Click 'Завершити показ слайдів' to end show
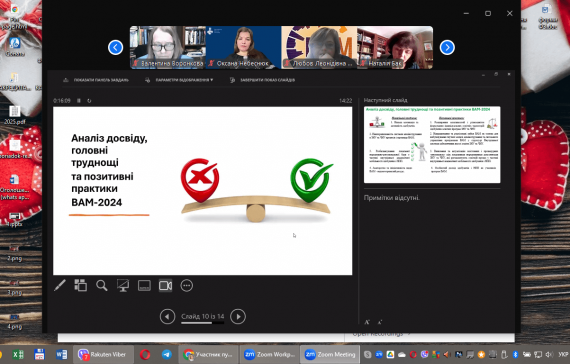This screenshot has width=570, height=364. pyautogui.click(x=262, y=80)
